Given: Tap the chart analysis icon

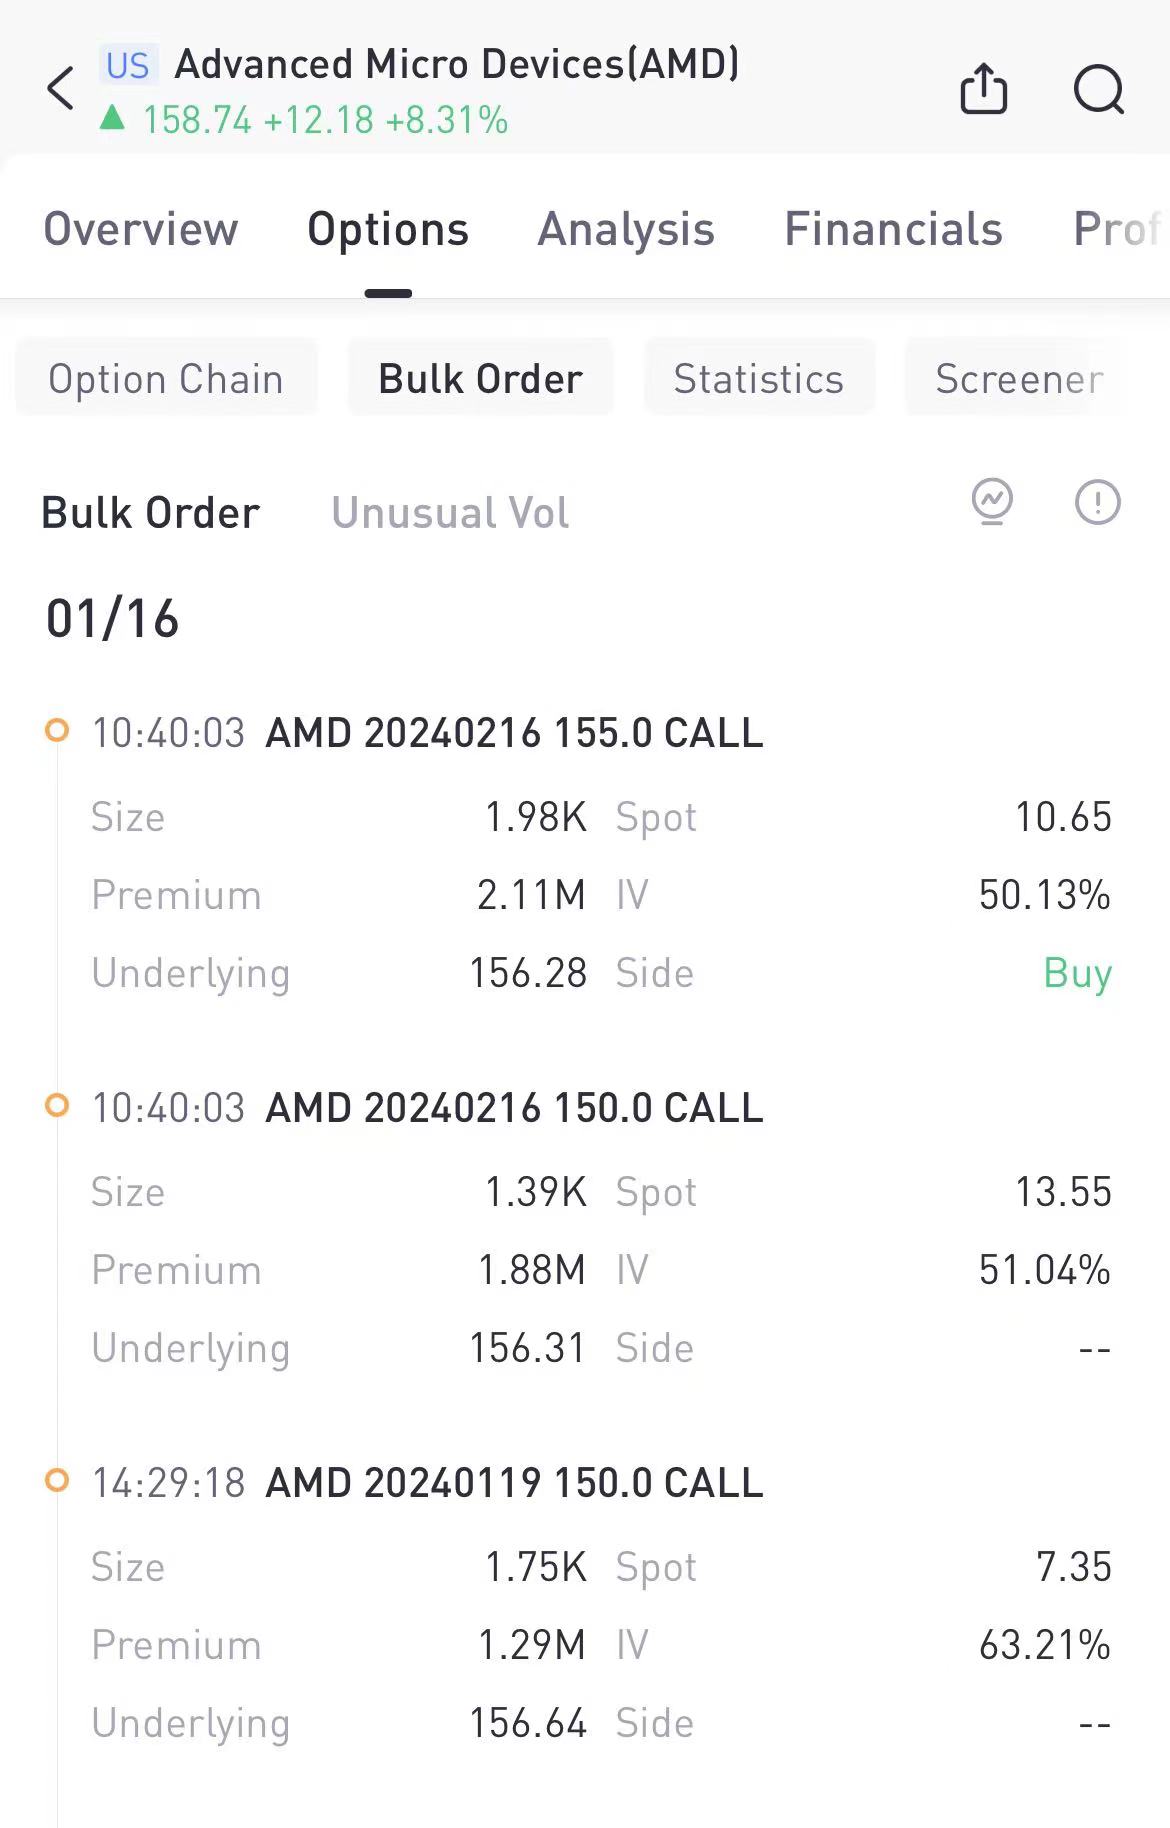Looking at the screenshot, I should (x=992, y=500).
